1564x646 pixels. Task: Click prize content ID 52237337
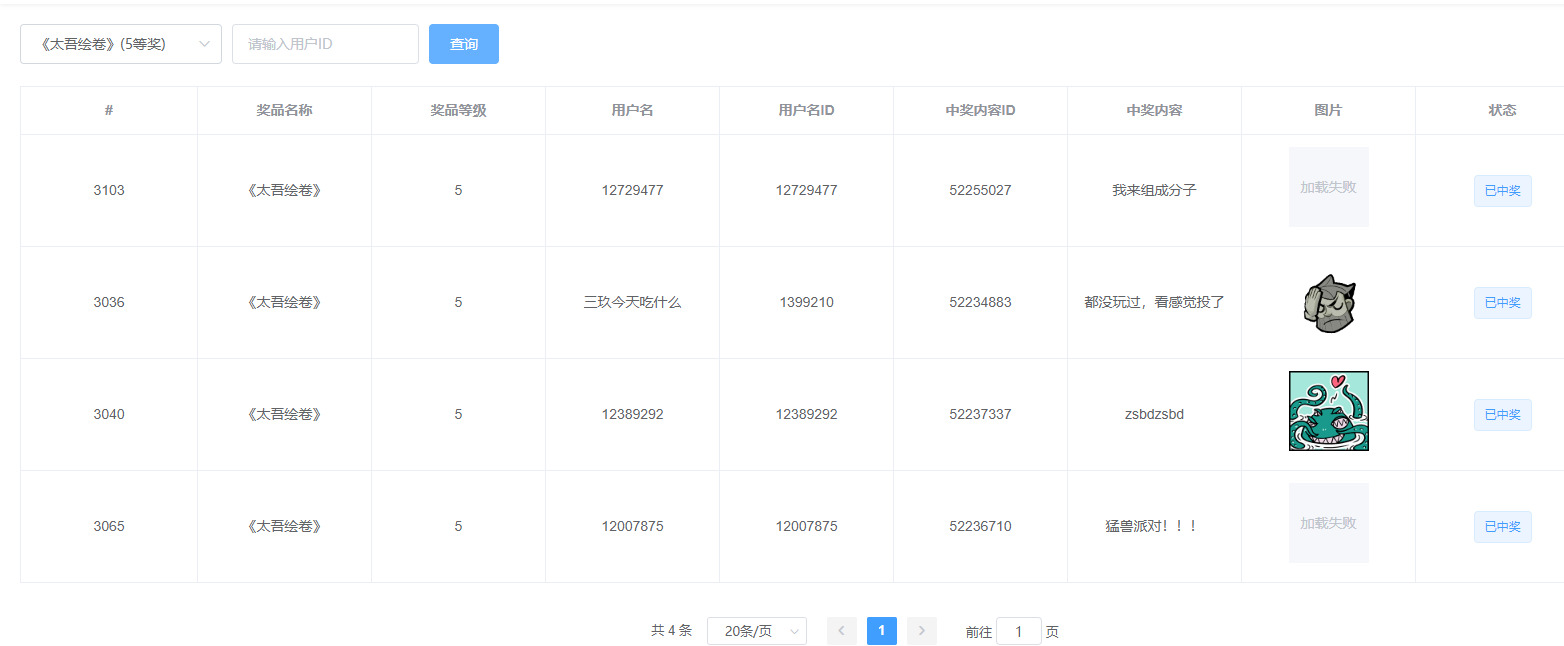pyautogui.click(x=980, y=414)
